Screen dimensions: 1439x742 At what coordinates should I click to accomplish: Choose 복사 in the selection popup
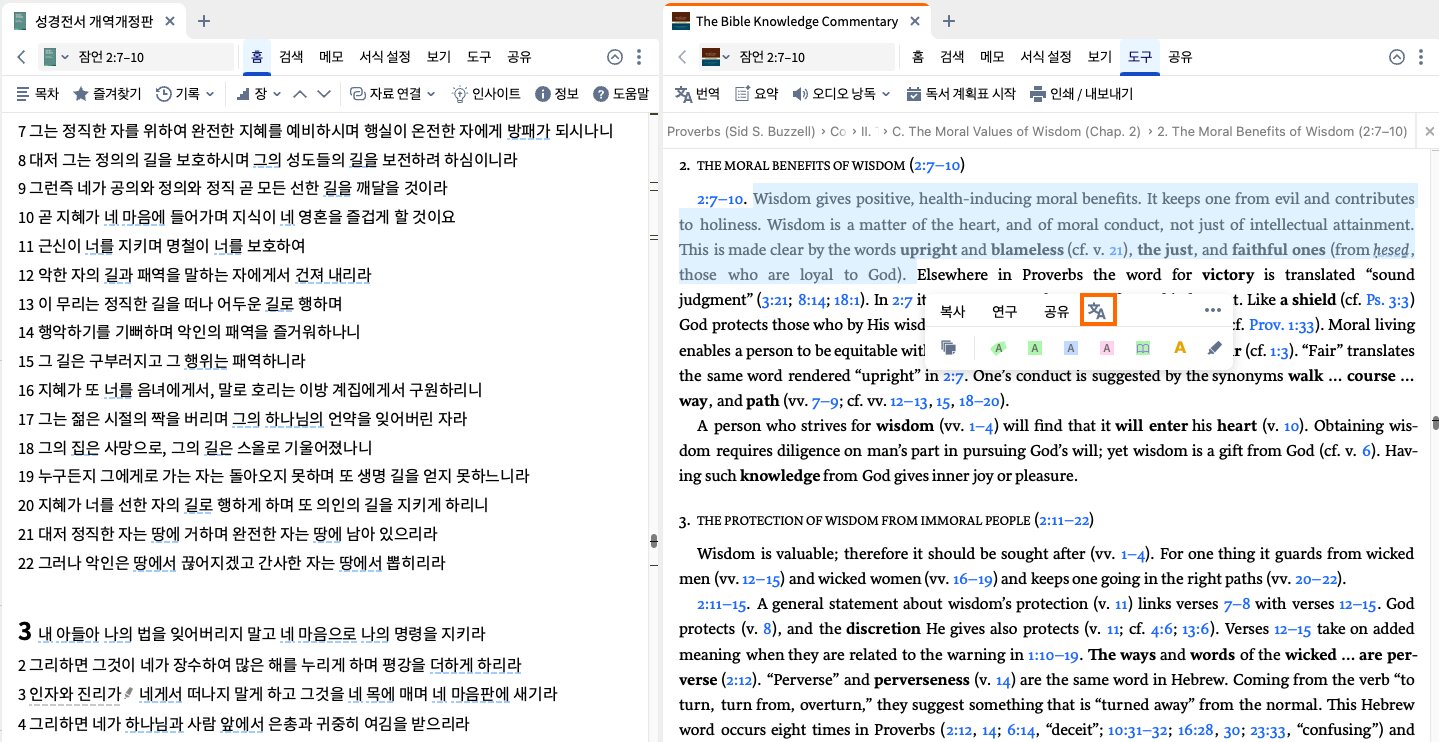(952, 311)
